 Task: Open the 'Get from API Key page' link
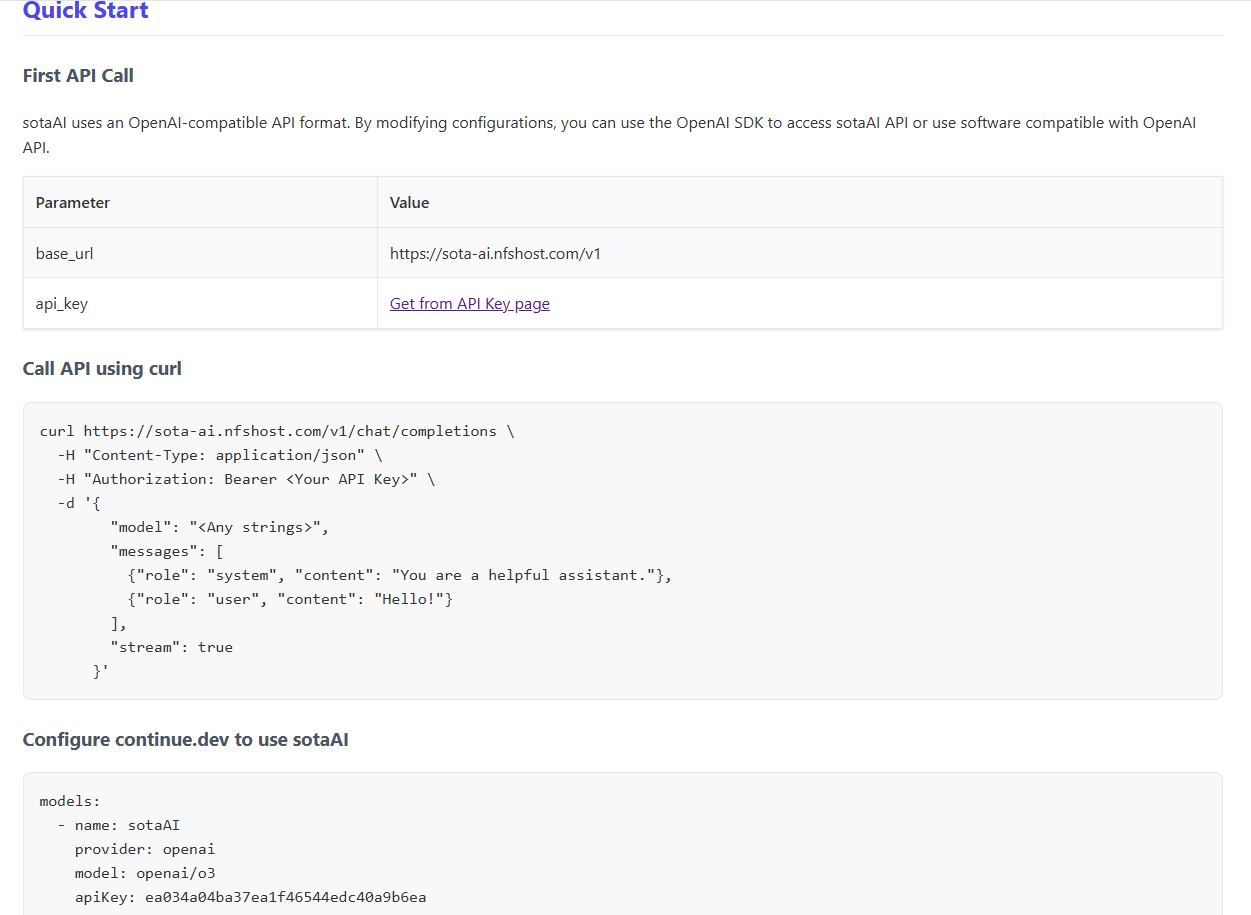(x=470, y=304)
